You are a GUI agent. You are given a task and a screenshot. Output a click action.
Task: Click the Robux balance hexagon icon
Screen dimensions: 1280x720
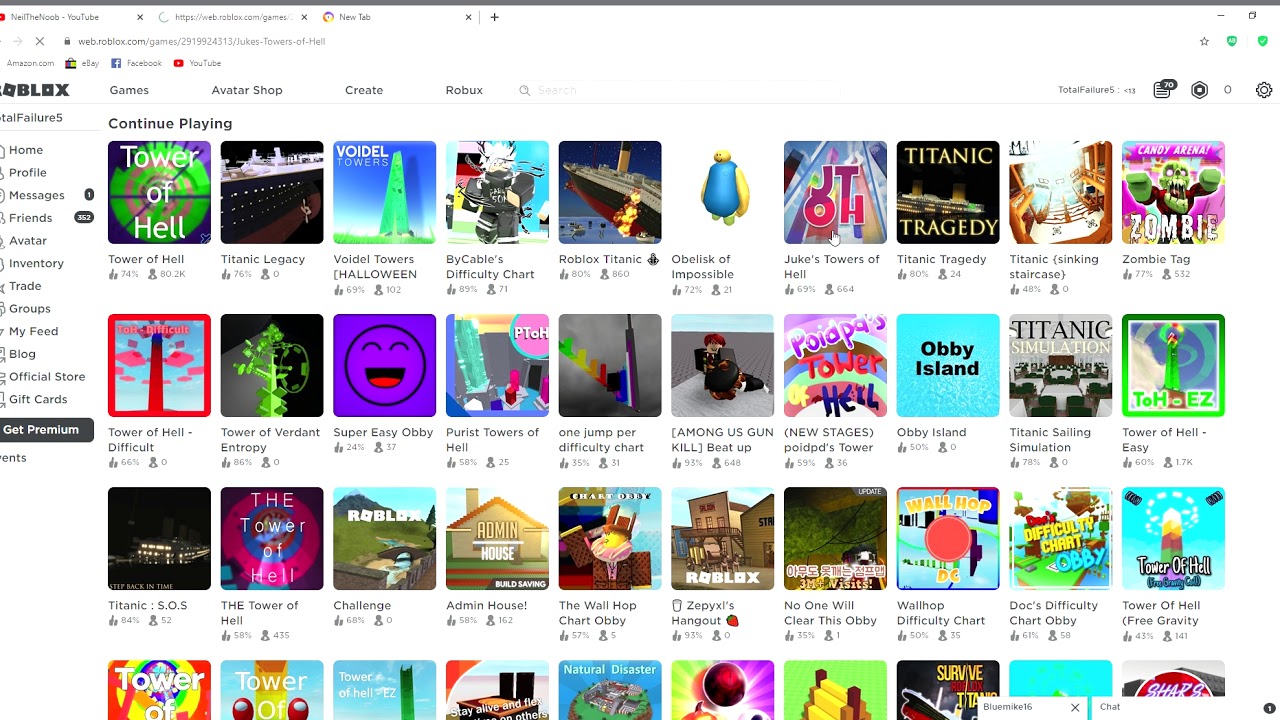pyautogui.click(x=1200, y=90)
